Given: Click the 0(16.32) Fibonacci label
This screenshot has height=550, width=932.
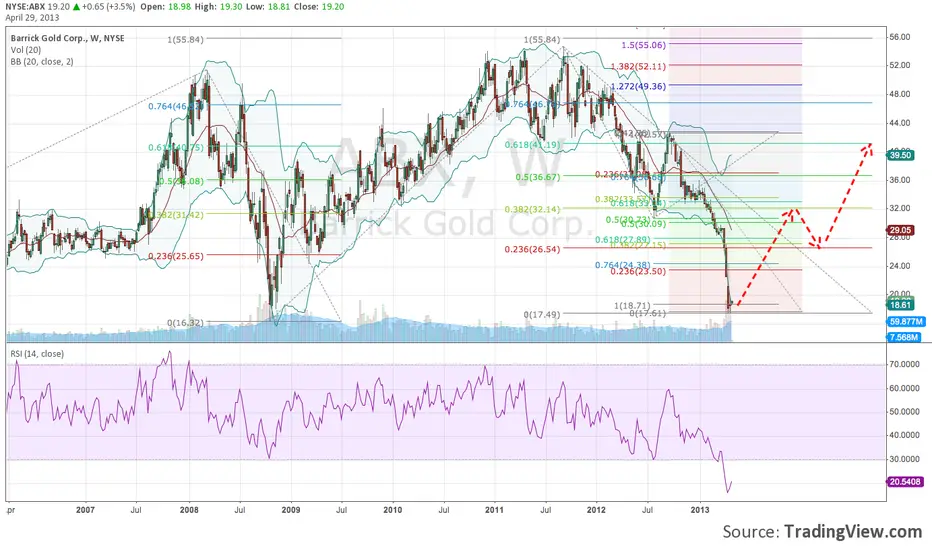Looking at the screenshot, I should tap(185, 322).
